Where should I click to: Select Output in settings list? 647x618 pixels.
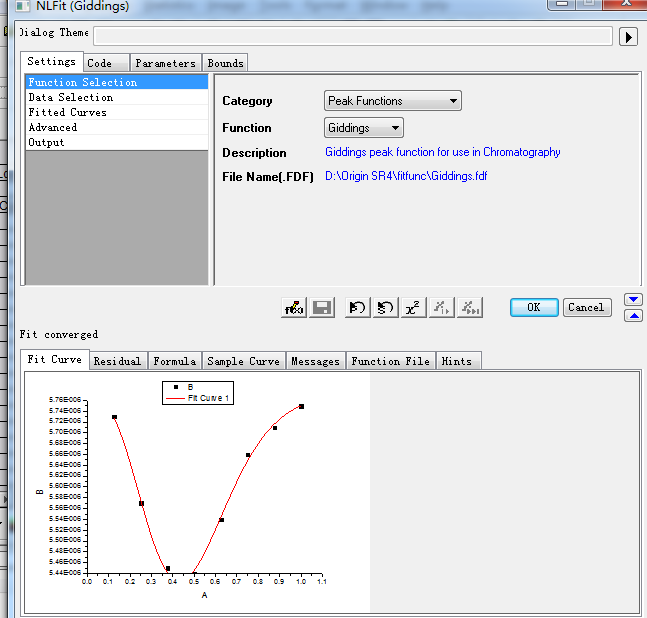(117, 142)
